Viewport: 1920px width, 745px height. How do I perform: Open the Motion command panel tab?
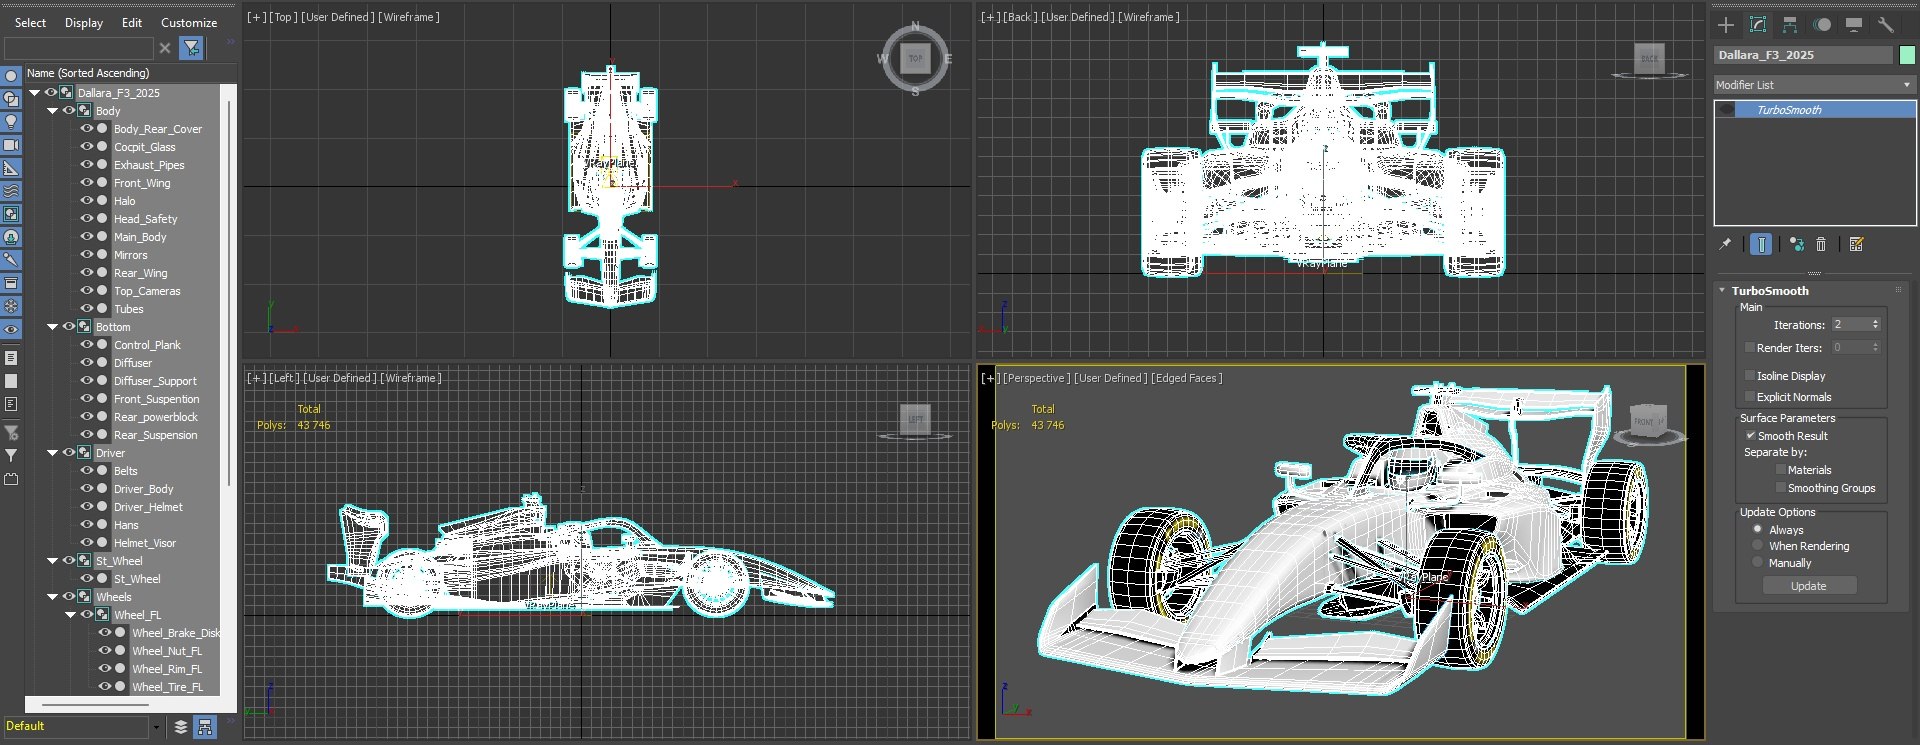point(1823,25)
